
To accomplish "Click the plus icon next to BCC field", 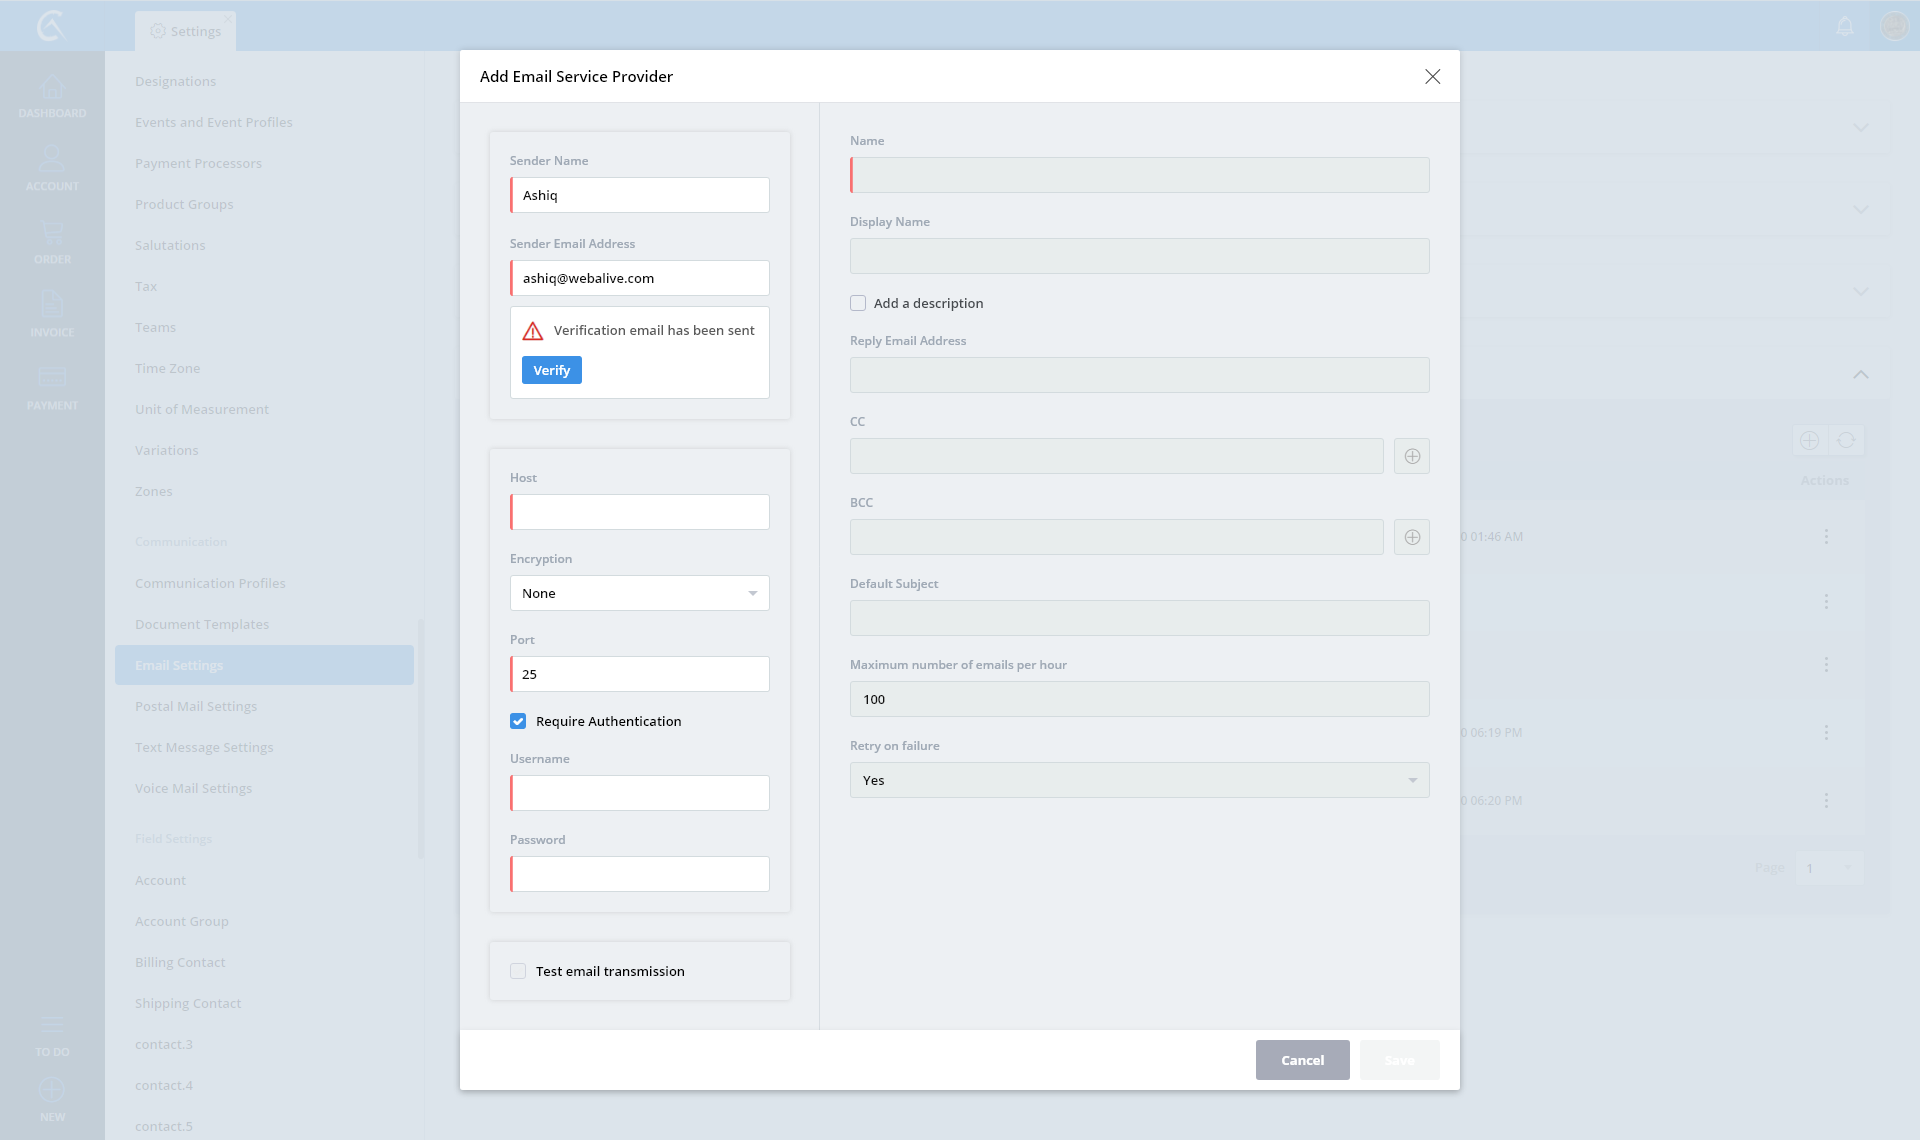I will coord(1411,537).
